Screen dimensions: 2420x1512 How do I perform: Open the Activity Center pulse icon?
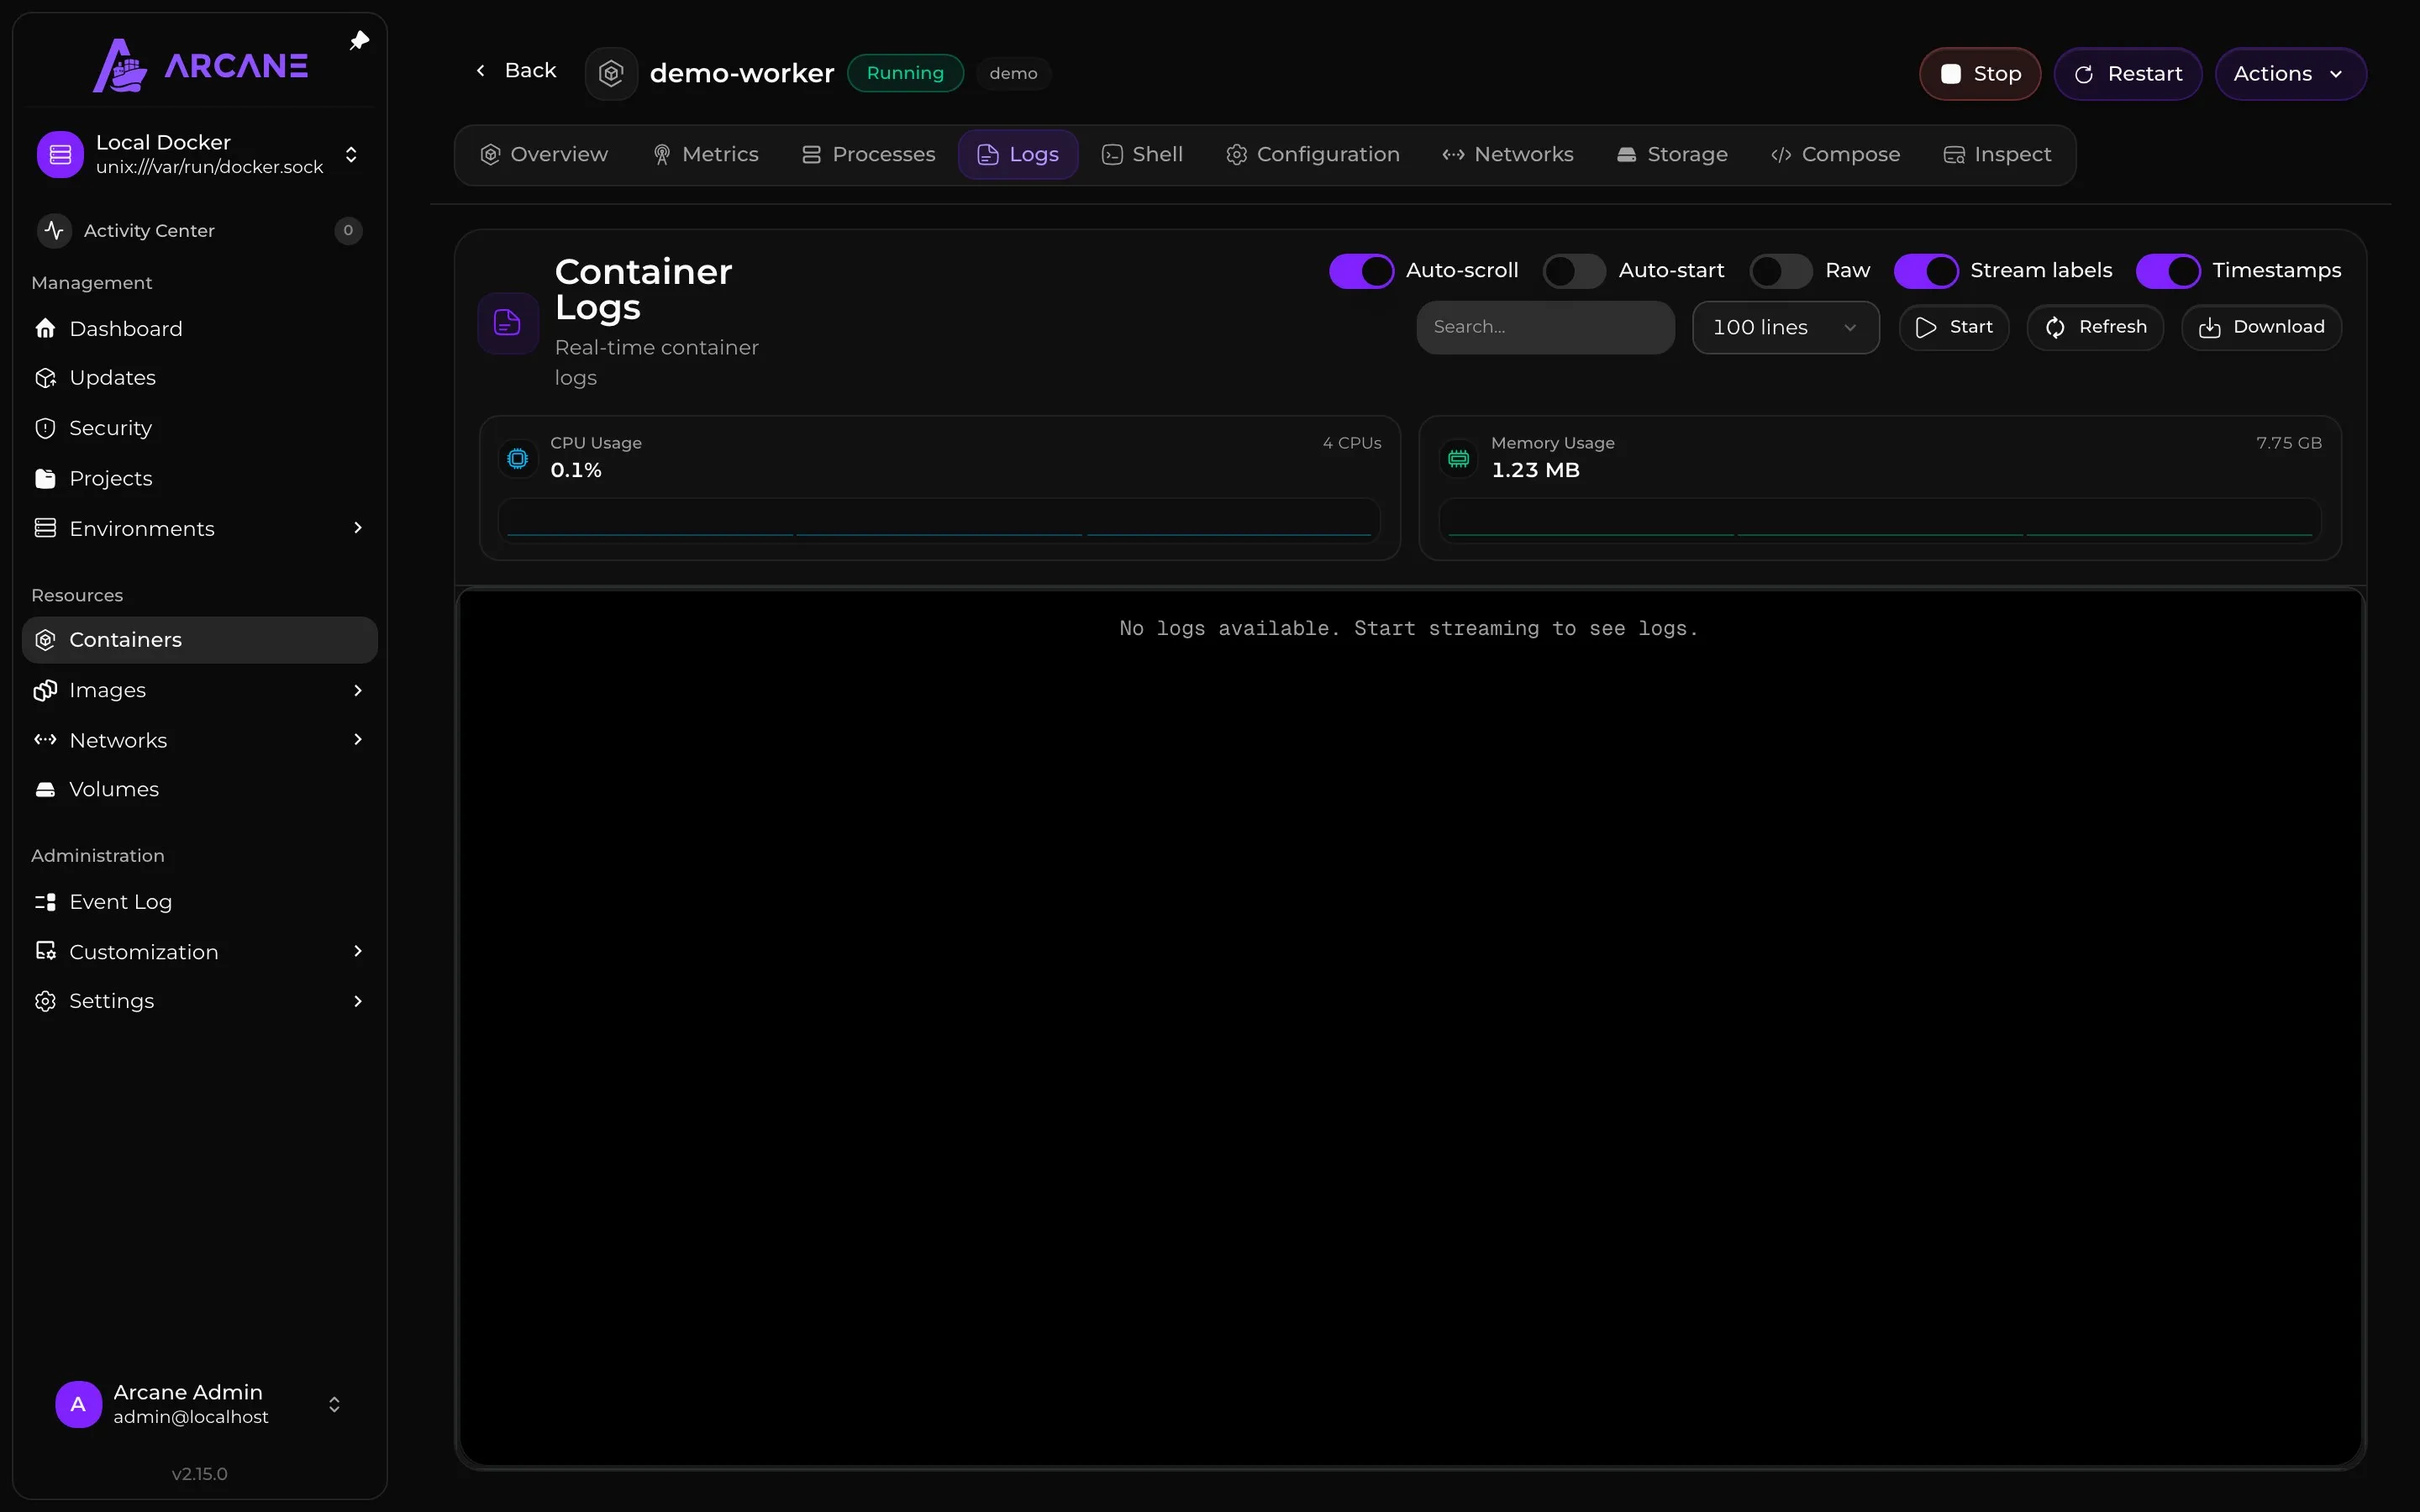[x=54, y=231]
